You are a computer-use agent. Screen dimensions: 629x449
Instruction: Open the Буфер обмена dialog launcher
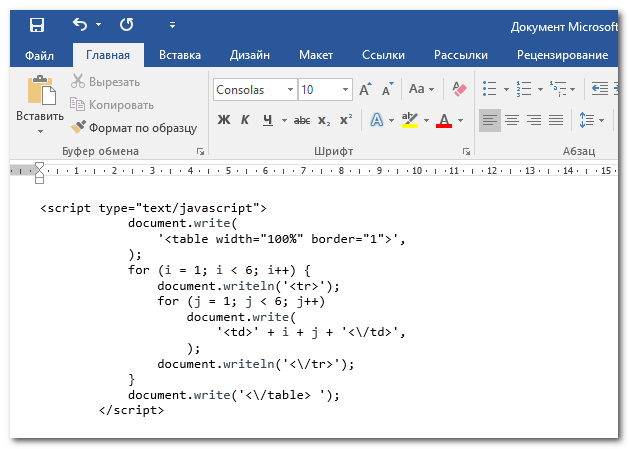[200, 151]
